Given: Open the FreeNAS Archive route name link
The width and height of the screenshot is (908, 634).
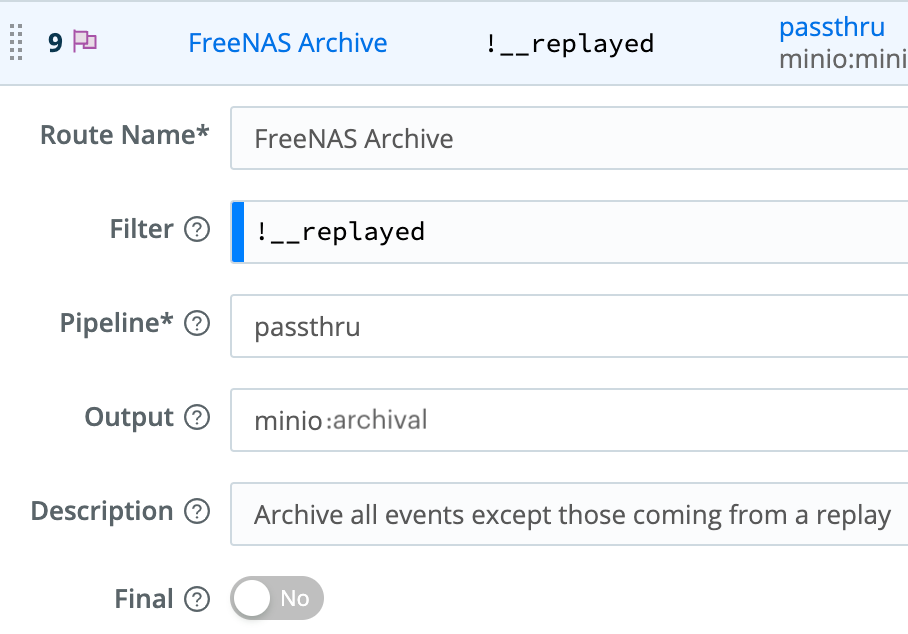Looking at the screenshot, I should [287, 43].
